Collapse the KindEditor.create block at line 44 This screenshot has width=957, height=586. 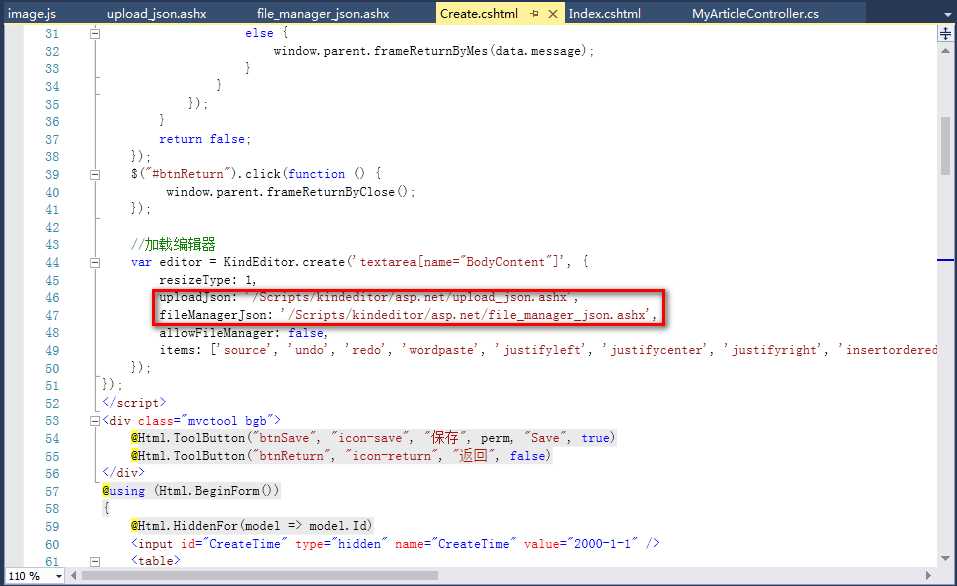pyautogui.click(x=95, y=262)
